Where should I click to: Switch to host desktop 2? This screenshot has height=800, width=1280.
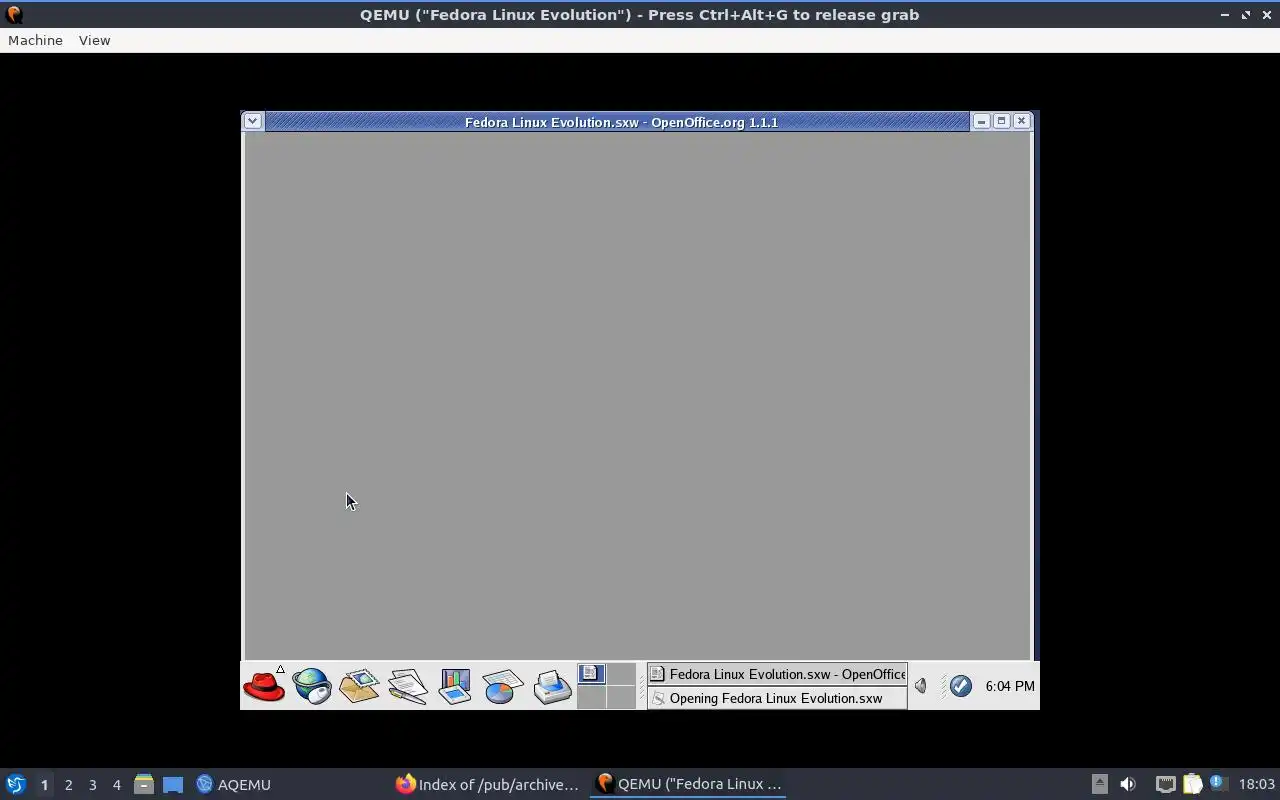(68, 785)
